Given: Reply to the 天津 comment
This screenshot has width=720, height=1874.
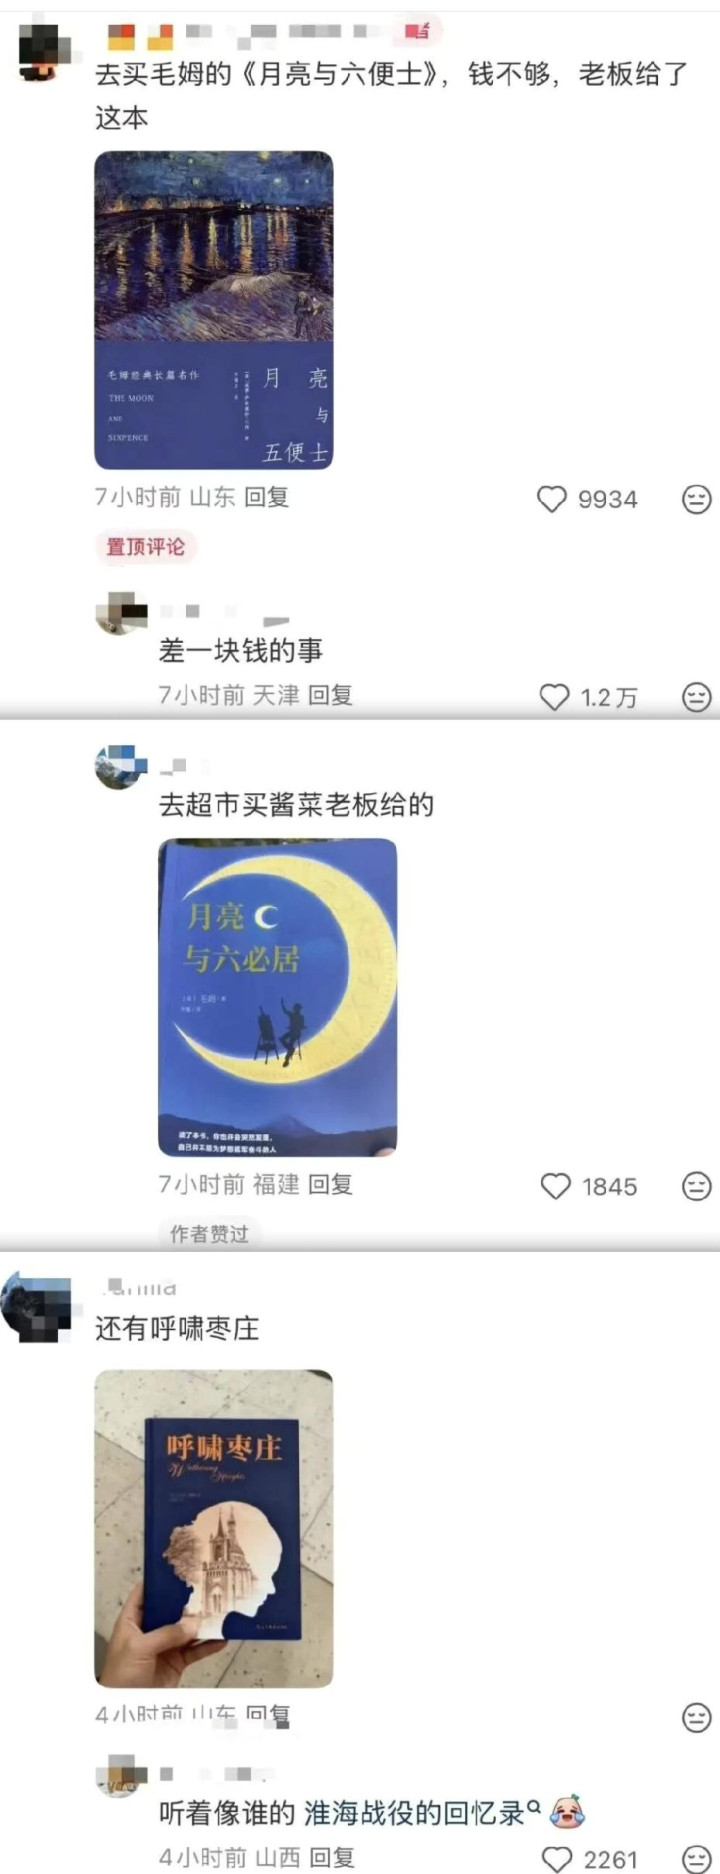Looking at the screenshot, I should [x=330, y=695].
